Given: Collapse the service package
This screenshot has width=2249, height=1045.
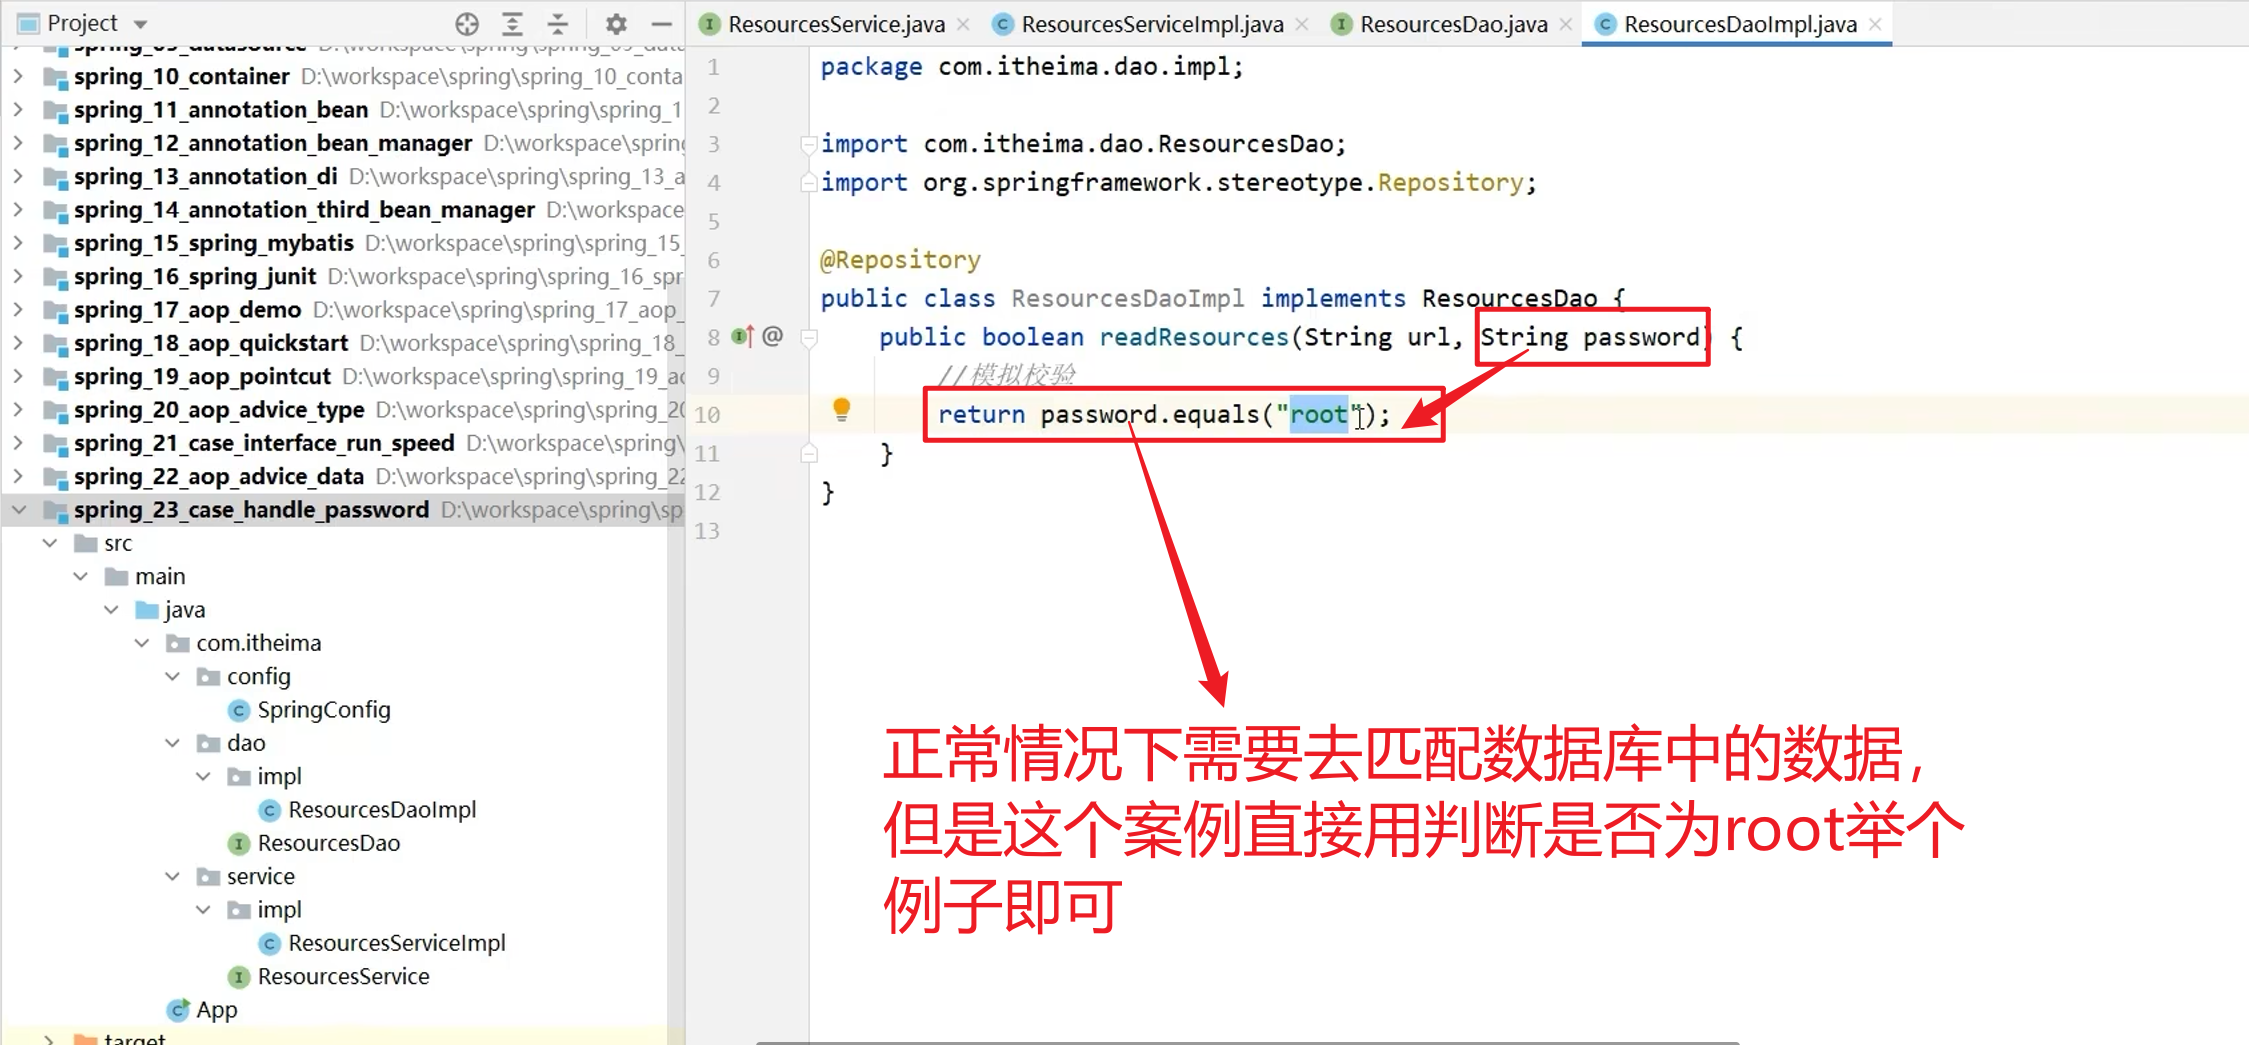Looking at the screenshot, I should [x=173, y=876].
